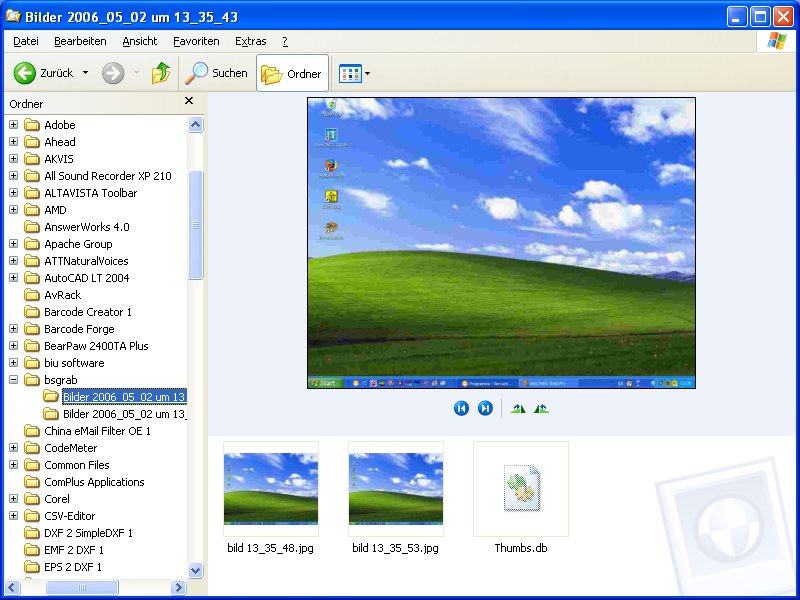Open the Suchen search tool
800x600 pixels.
pyautogui.click(x=216, y=73)
